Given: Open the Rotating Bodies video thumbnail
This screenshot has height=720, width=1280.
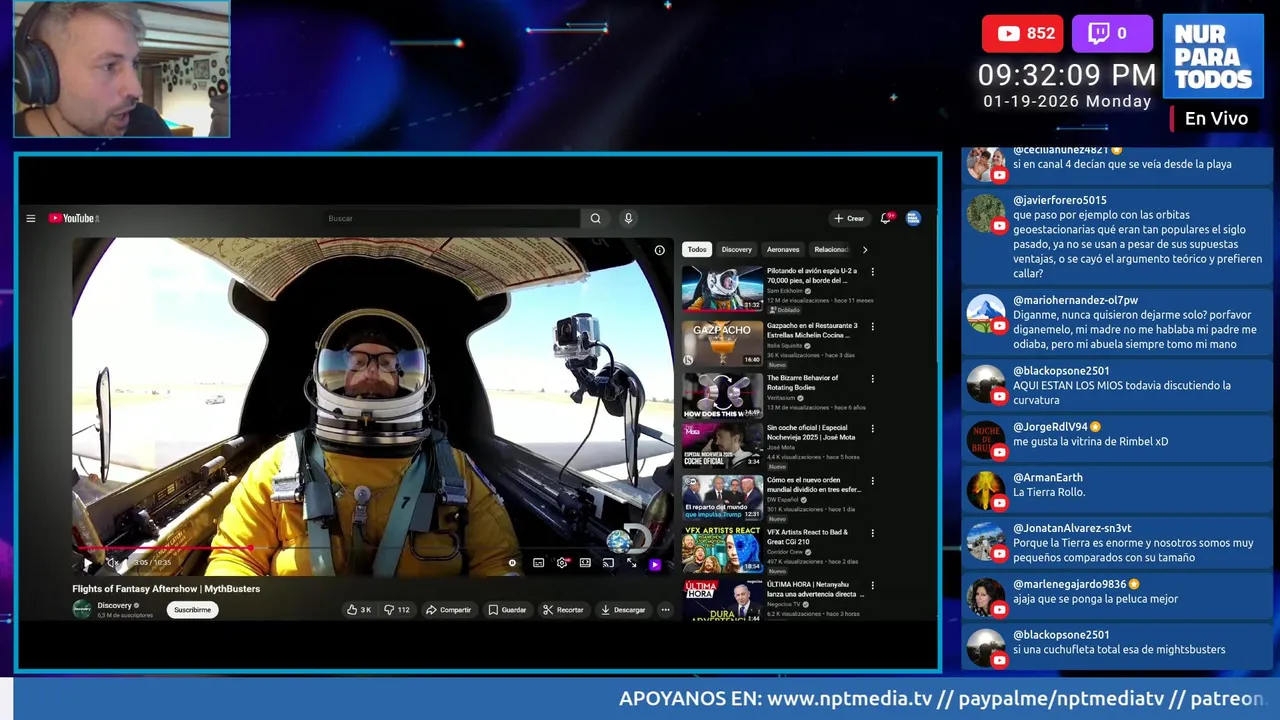Looking at the screenshot, I should [722, 395].
